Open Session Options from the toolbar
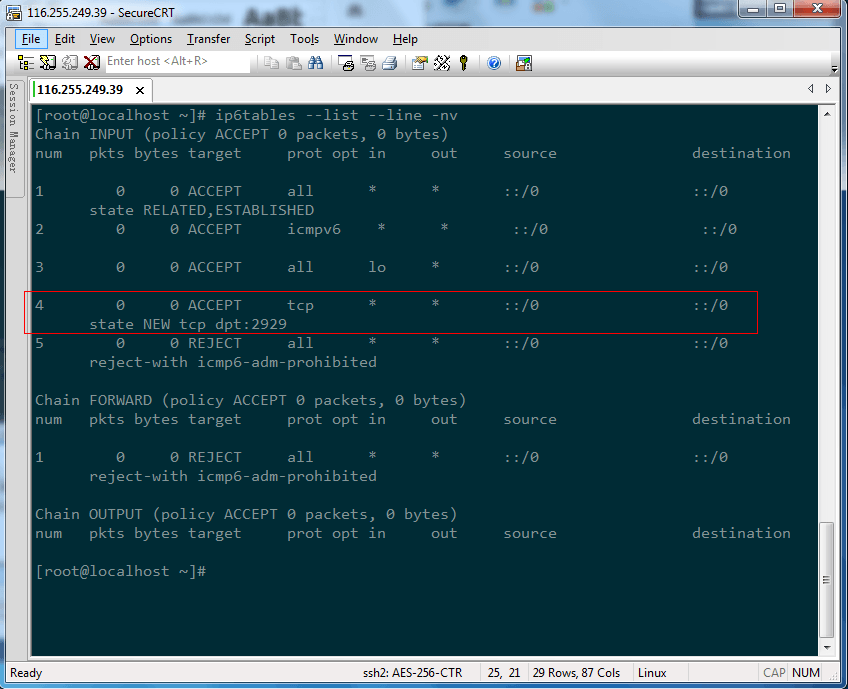The width and height of the screenshot is (848, 689). [419, 62]
